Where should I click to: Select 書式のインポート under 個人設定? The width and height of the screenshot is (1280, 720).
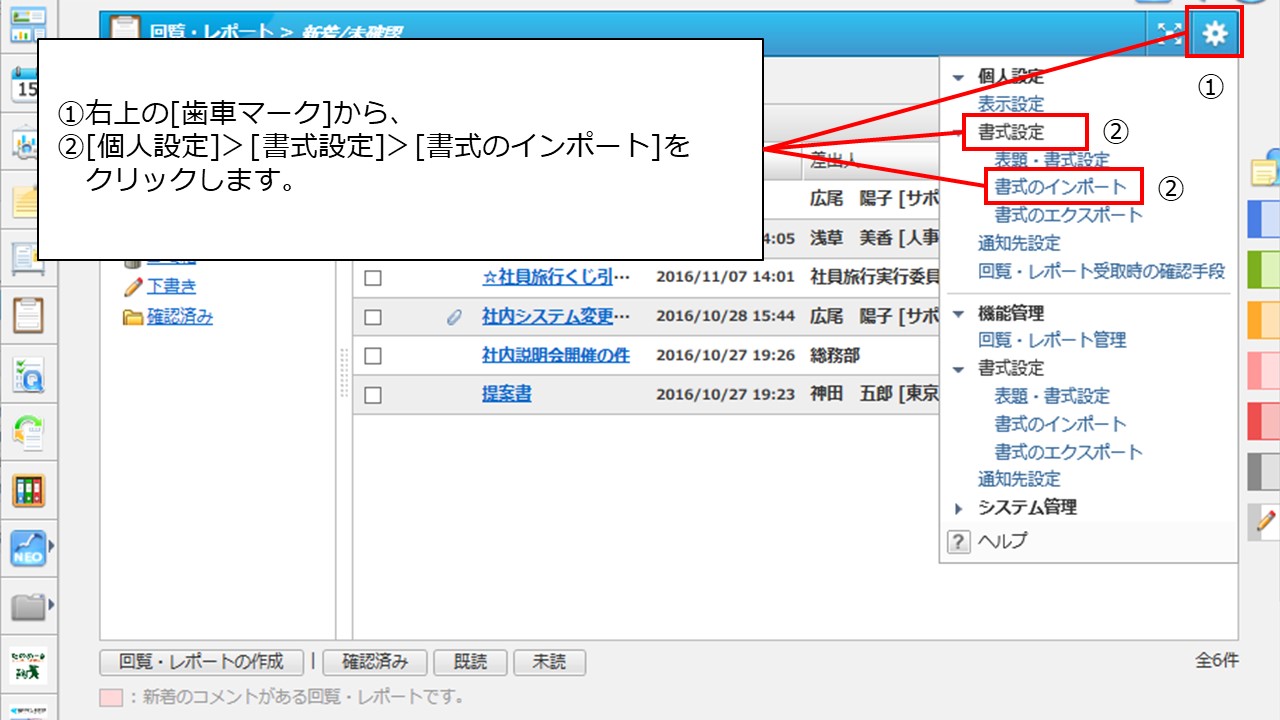[x=1060, y=187]
